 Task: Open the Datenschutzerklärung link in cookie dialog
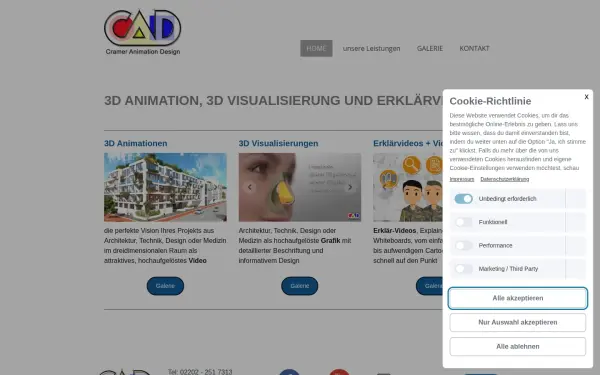click(x=504, y=179)
